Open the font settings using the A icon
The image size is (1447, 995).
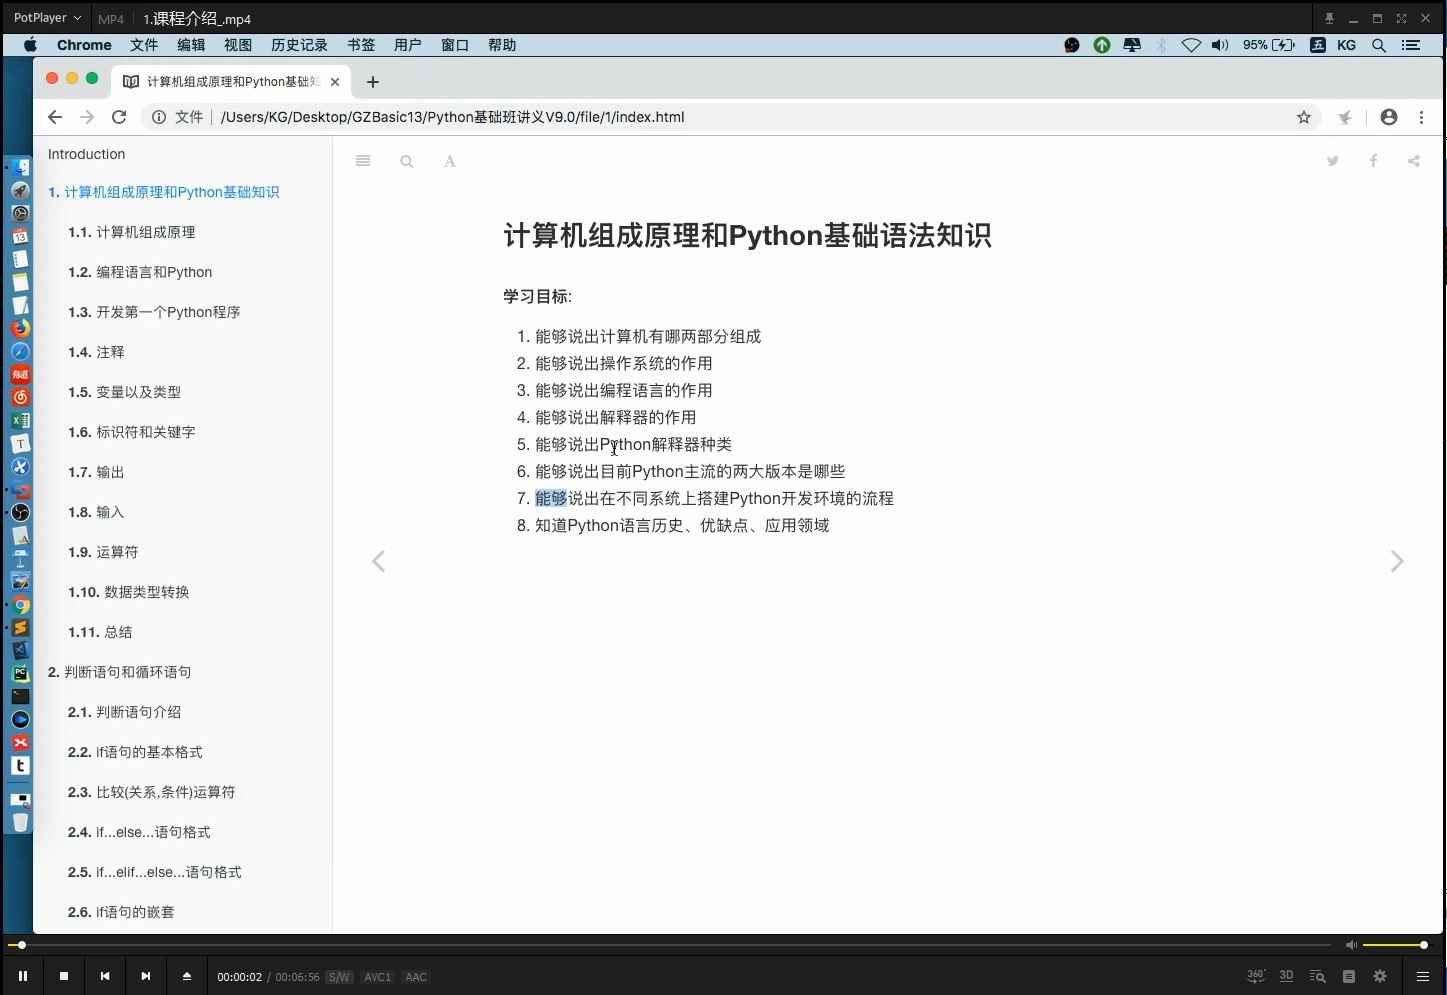tap(450, 161)
